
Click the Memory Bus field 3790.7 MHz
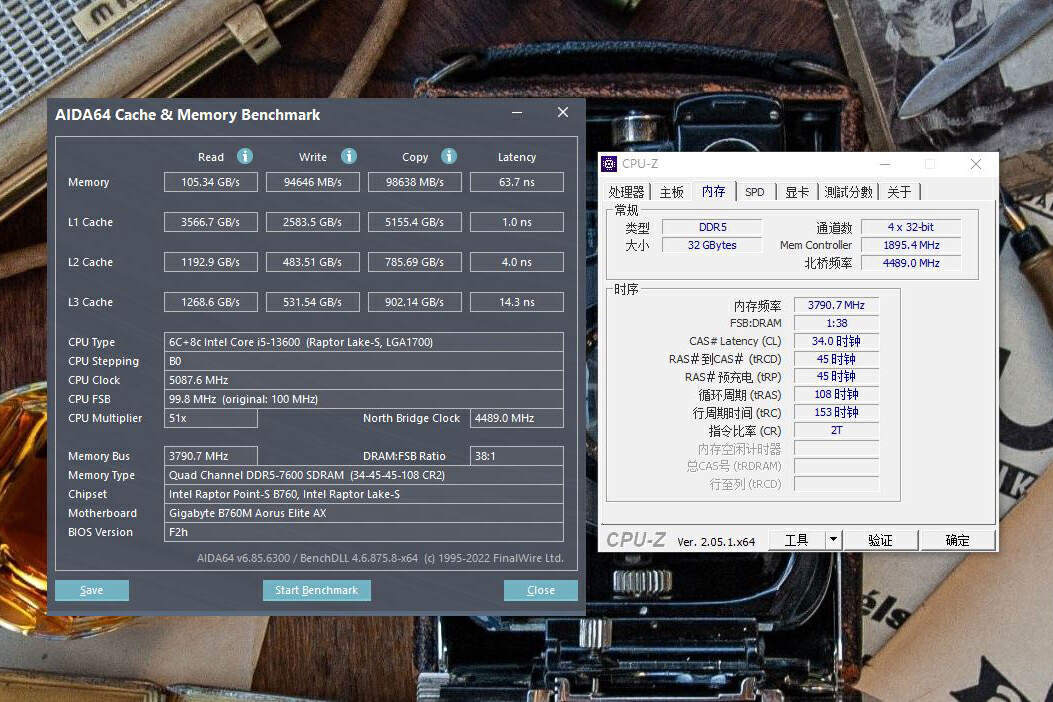click(211, 456)
